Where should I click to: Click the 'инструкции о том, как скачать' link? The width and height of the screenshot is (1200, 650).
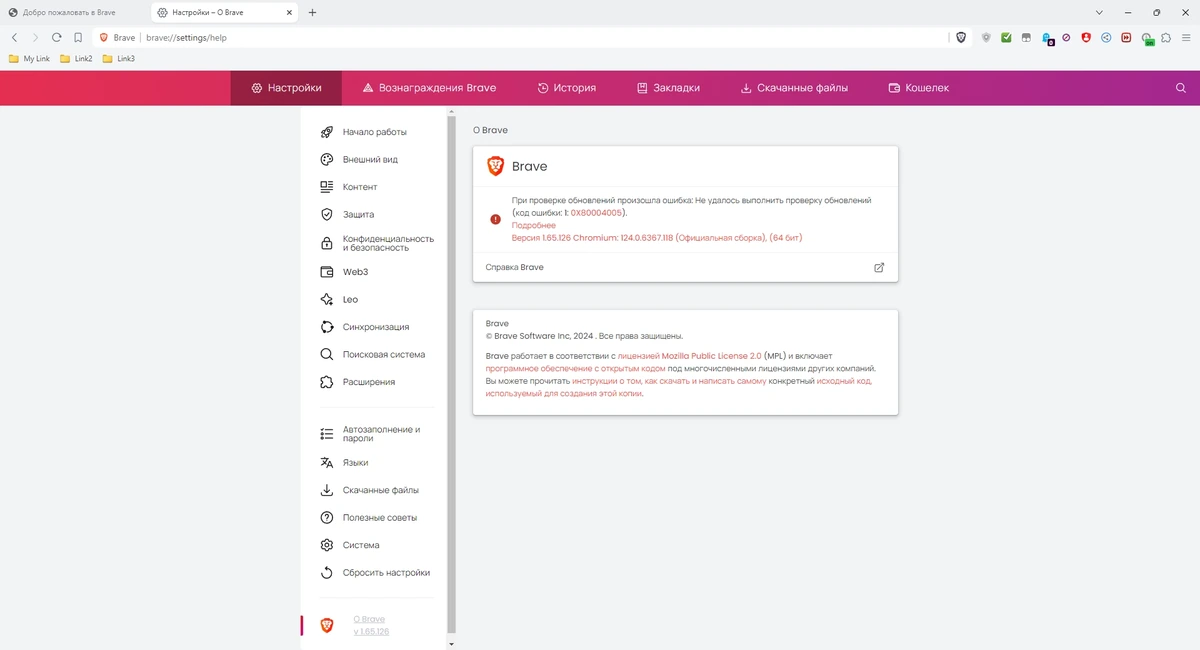point(669,381)
